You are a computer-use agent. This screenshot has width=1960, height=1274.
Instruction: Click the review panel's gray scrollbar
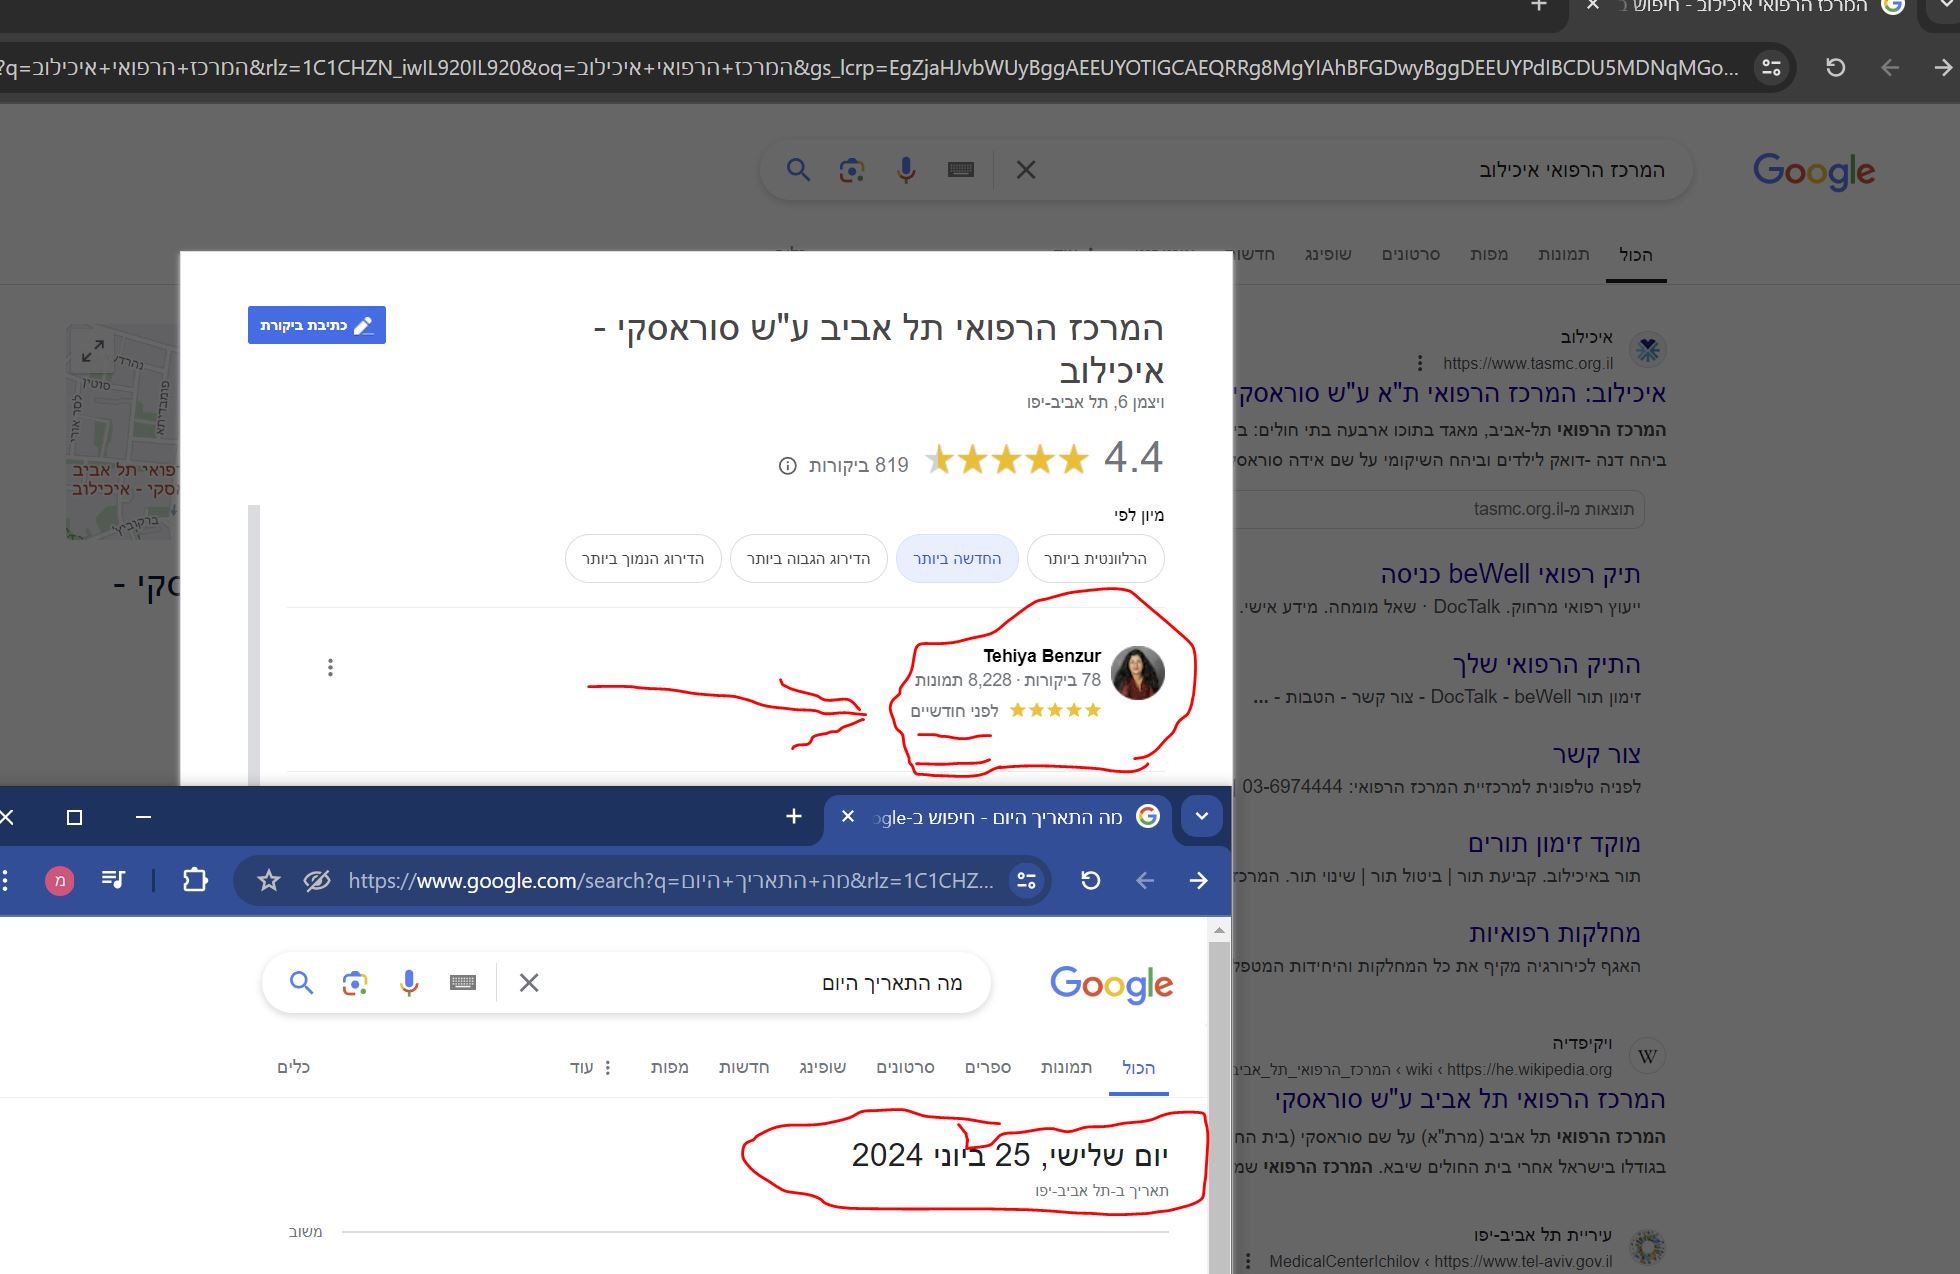coord(254,645)
